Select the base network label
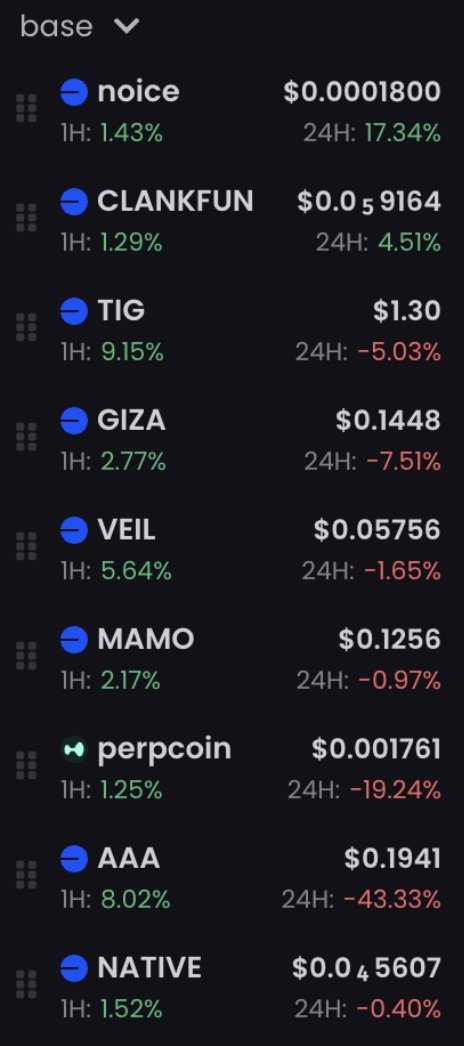This screenshot has height=1046, width=464. point(56,27)
